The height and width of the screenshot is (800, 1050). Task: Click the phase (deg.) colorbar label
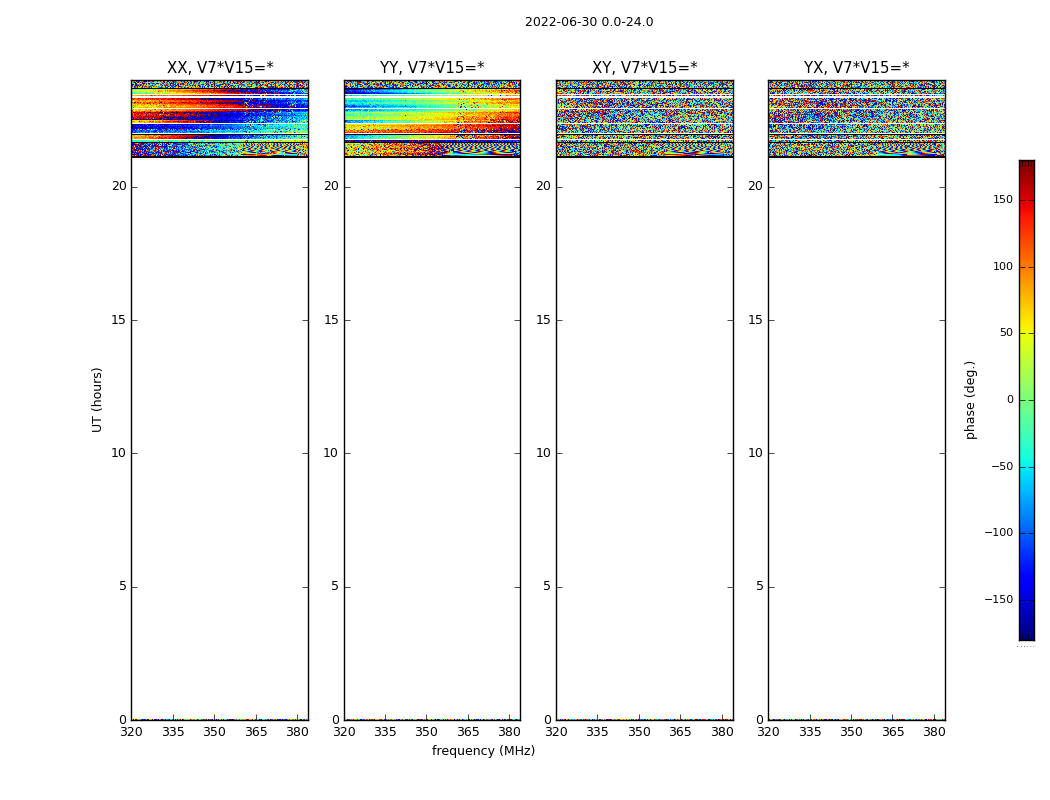click(x=970, y=399)
